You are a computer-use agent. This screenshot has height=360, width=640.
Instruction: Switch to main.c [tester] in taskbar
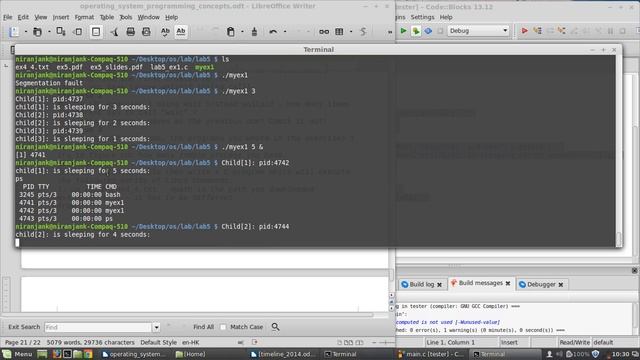(x=431, y=354)
